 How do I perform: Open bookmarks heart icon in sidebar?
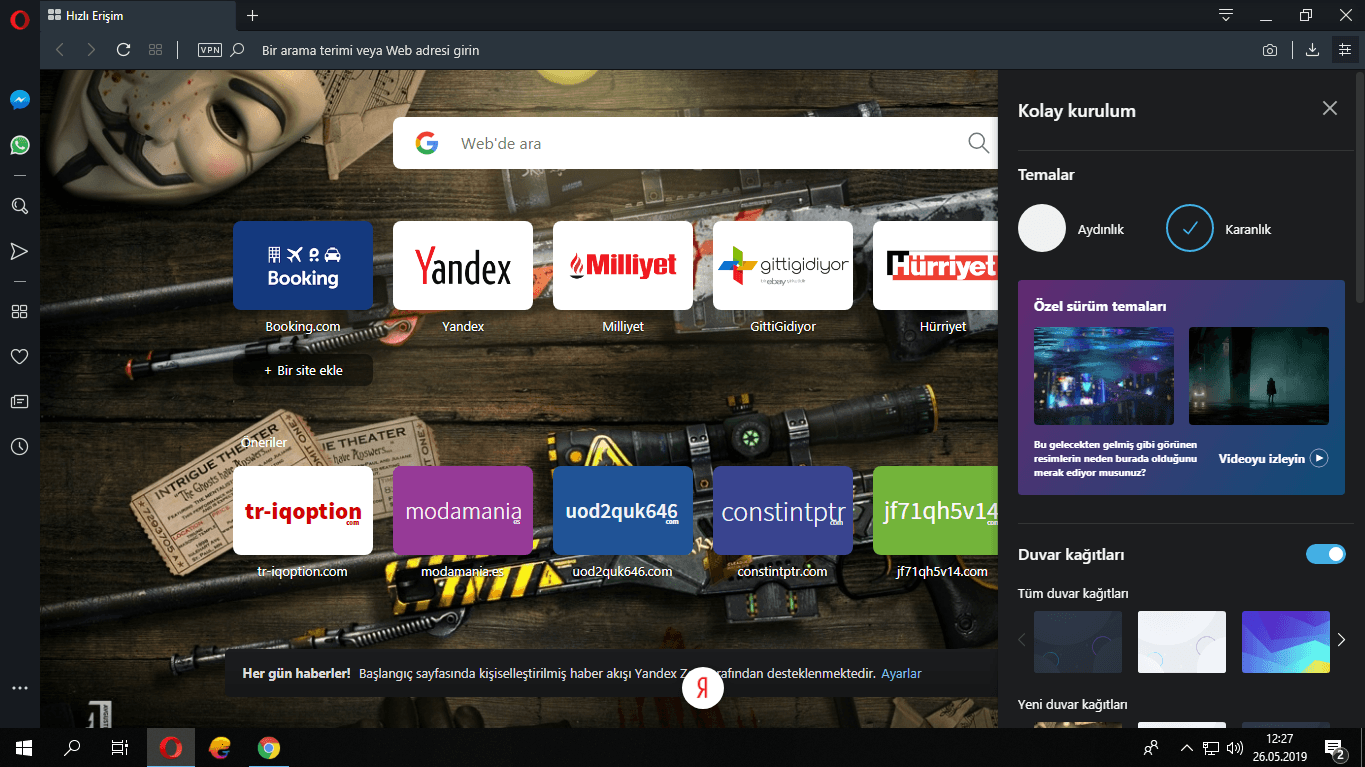(19, 356)
